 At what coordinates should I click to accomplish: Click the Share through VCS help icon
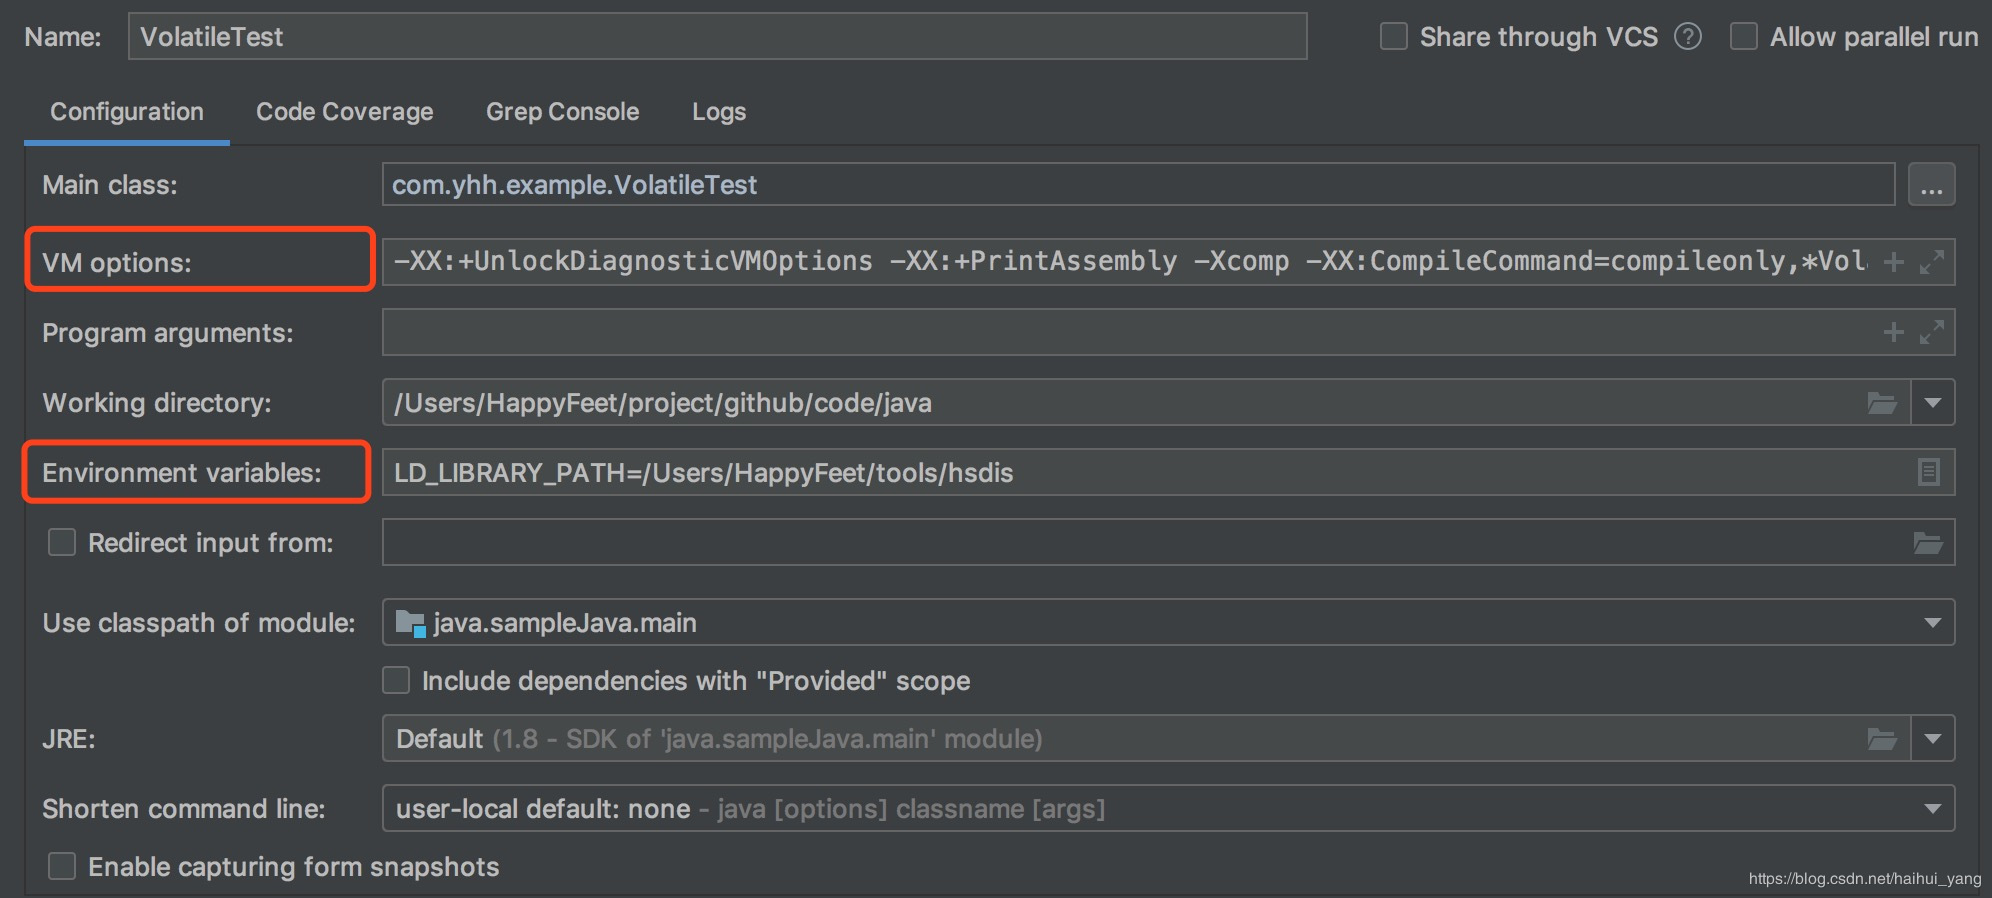coord(1688,37)
